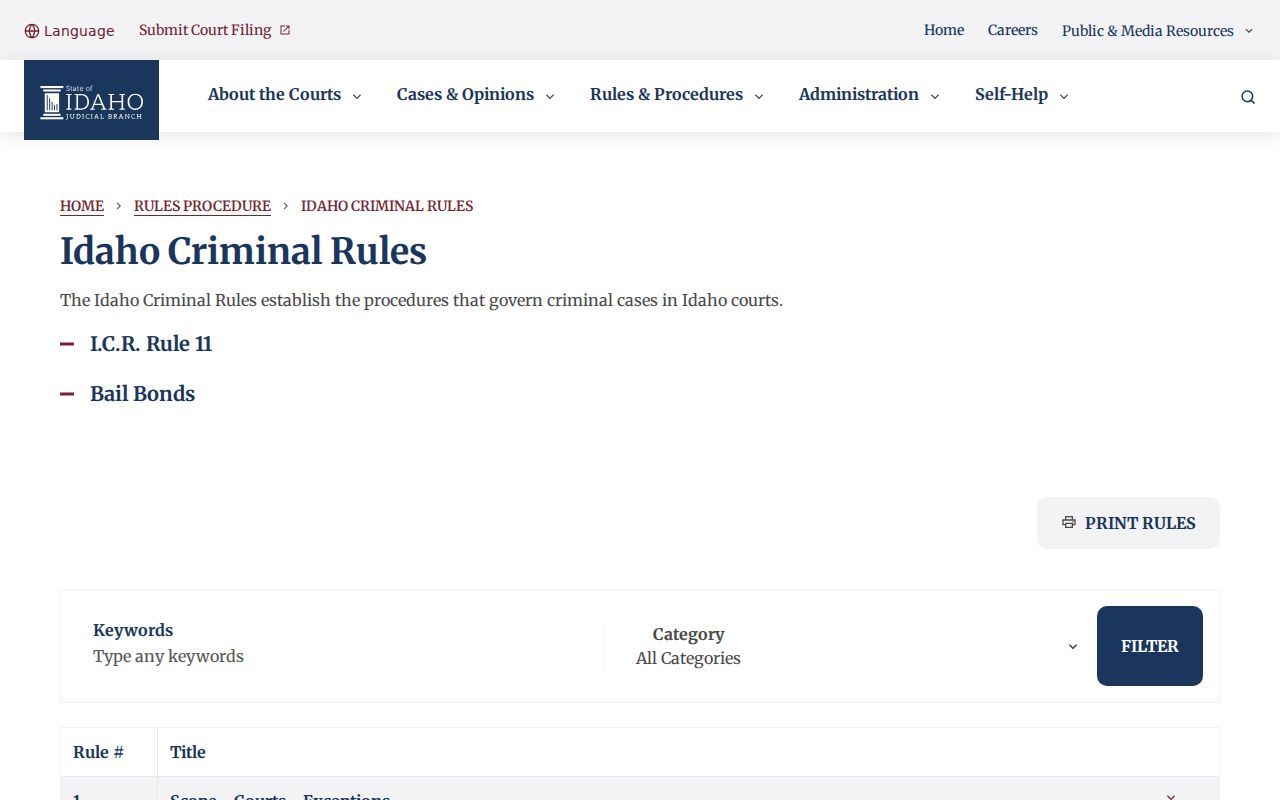The image size is (1280, 800).
Task: Follow the RULES PROCEDURE breadcrumb link
Action: [x=202, y=206]
